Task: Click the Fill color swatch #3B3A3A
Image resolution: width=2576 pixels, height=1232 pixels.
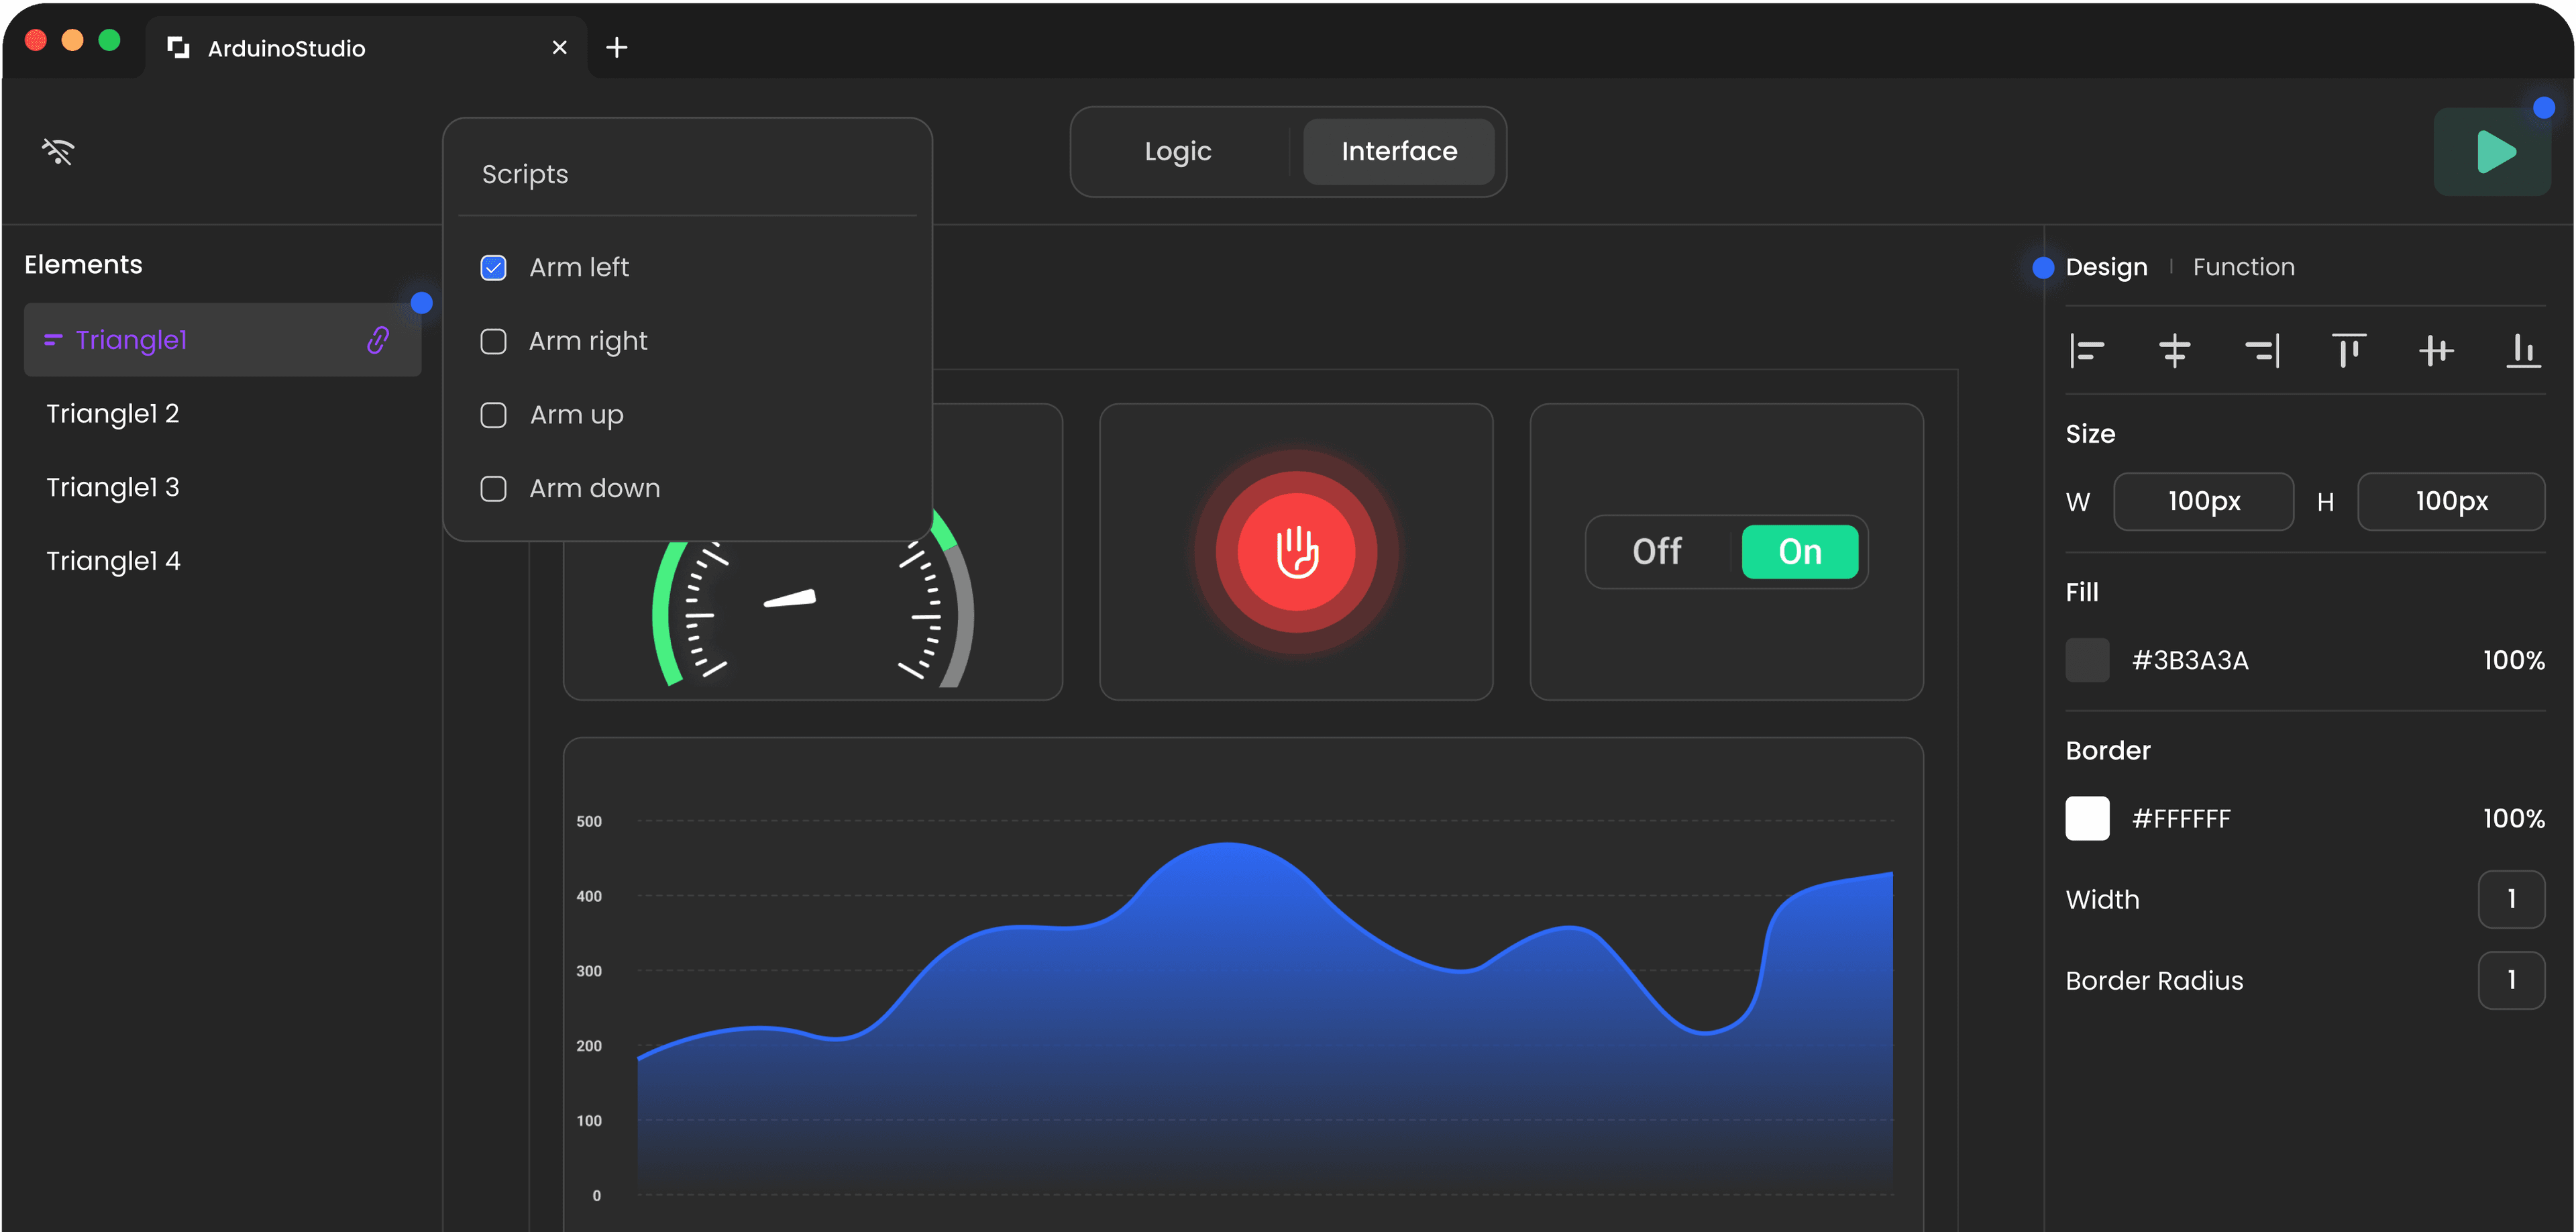Action: (2087, 660)
